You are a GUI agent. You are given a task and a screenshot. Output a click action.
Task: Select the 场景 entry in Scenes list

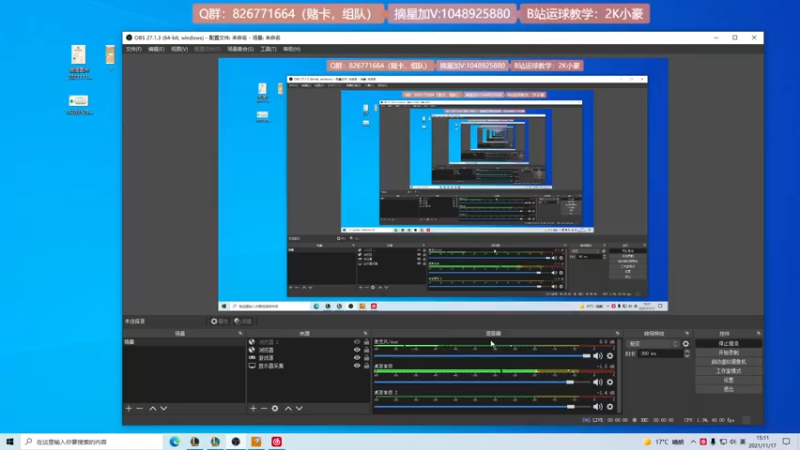coord(184,342)
